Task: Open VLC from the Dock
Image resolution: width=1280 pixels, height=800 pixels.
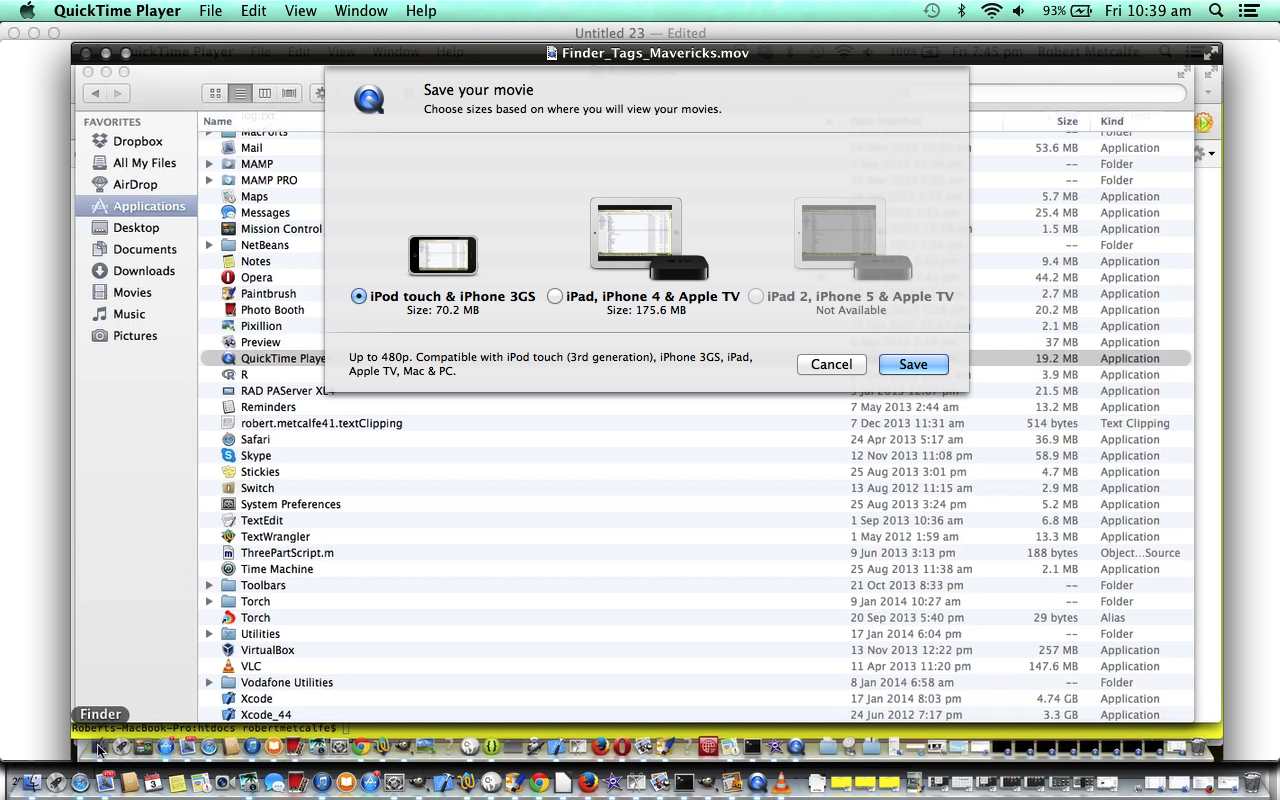Action: click(x=781, y=783)
